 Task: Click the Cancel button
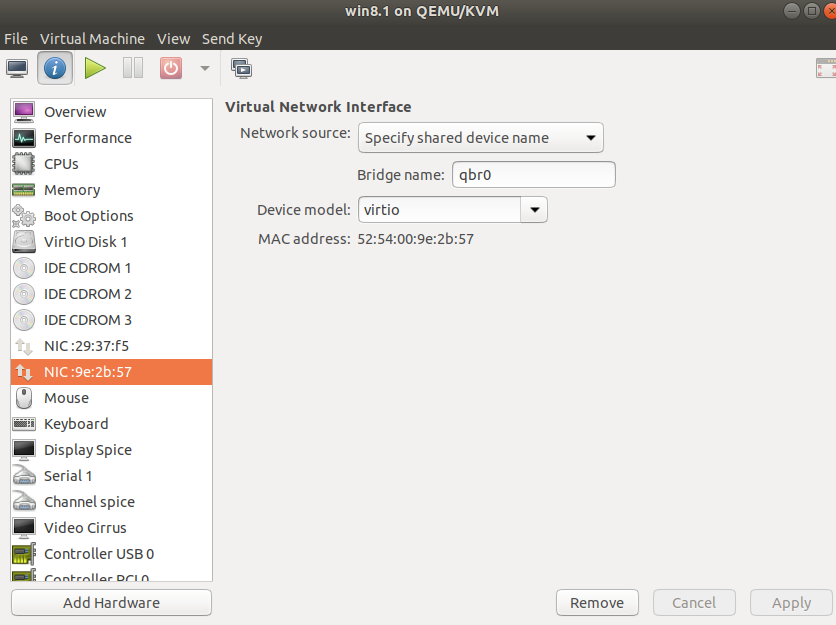(694, 603)
